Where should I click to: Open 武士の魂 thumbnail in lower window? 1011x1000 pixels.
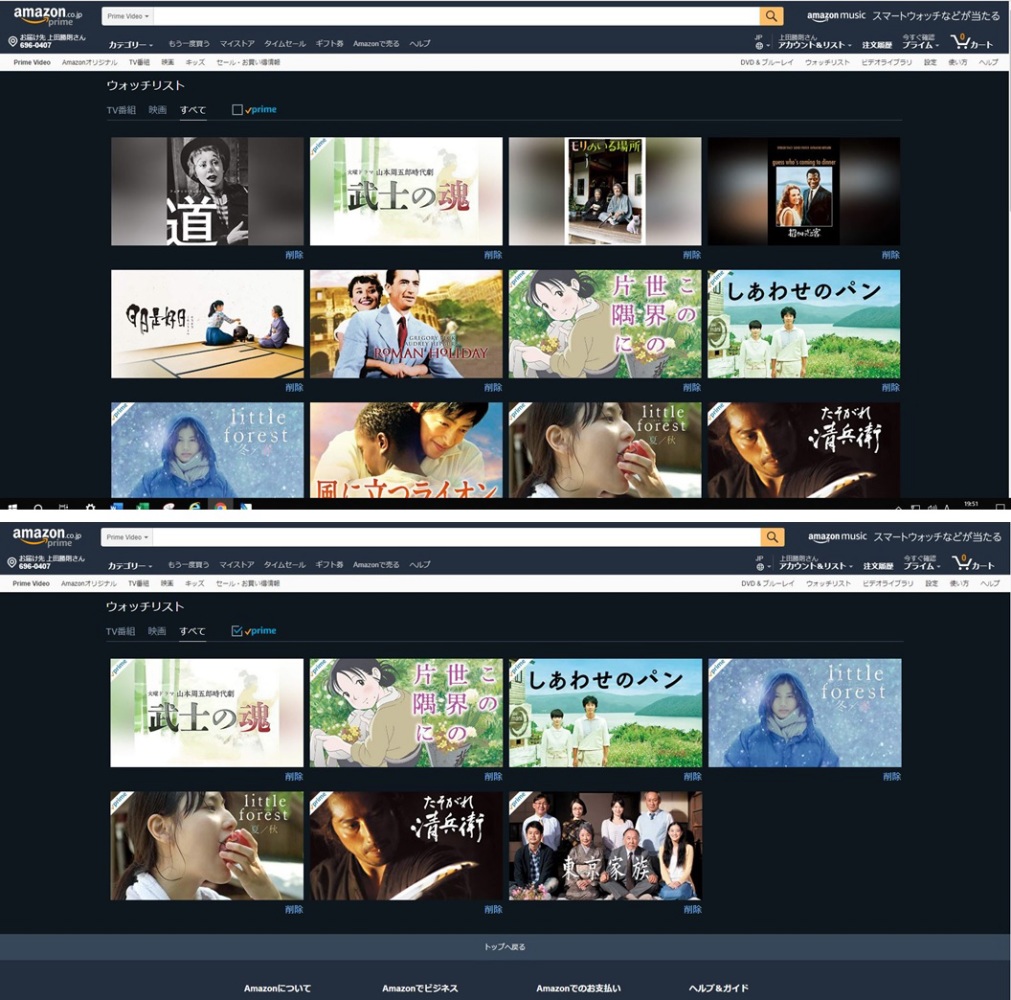click(207, 713)
